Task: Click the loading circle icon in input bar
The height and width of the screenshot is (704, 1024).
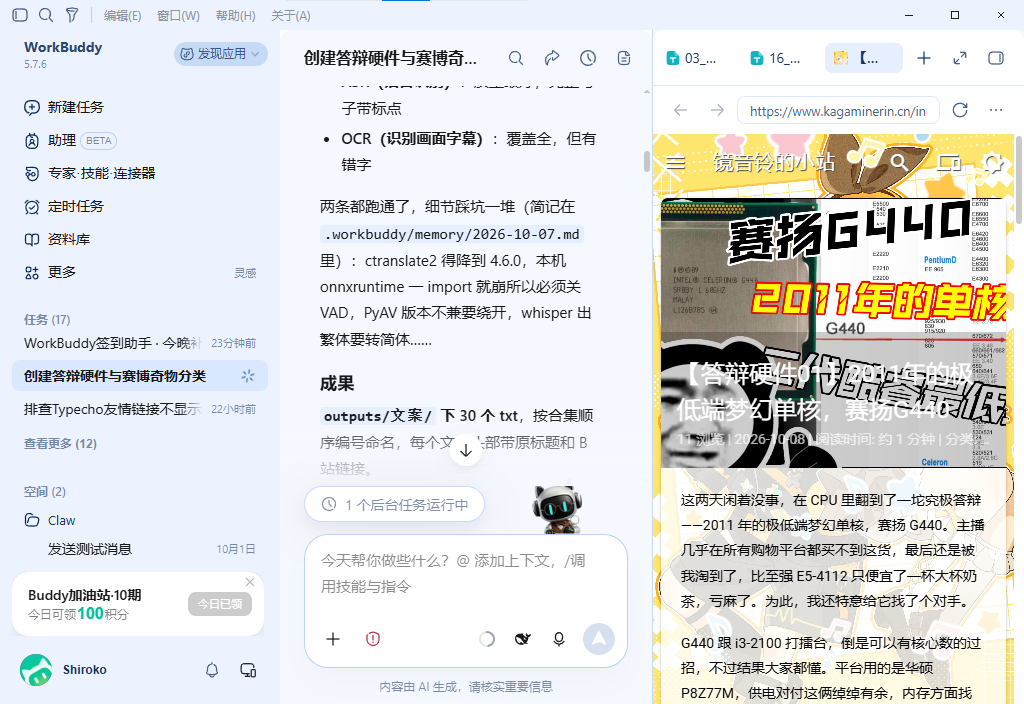Action: click(x=487, y=639)
